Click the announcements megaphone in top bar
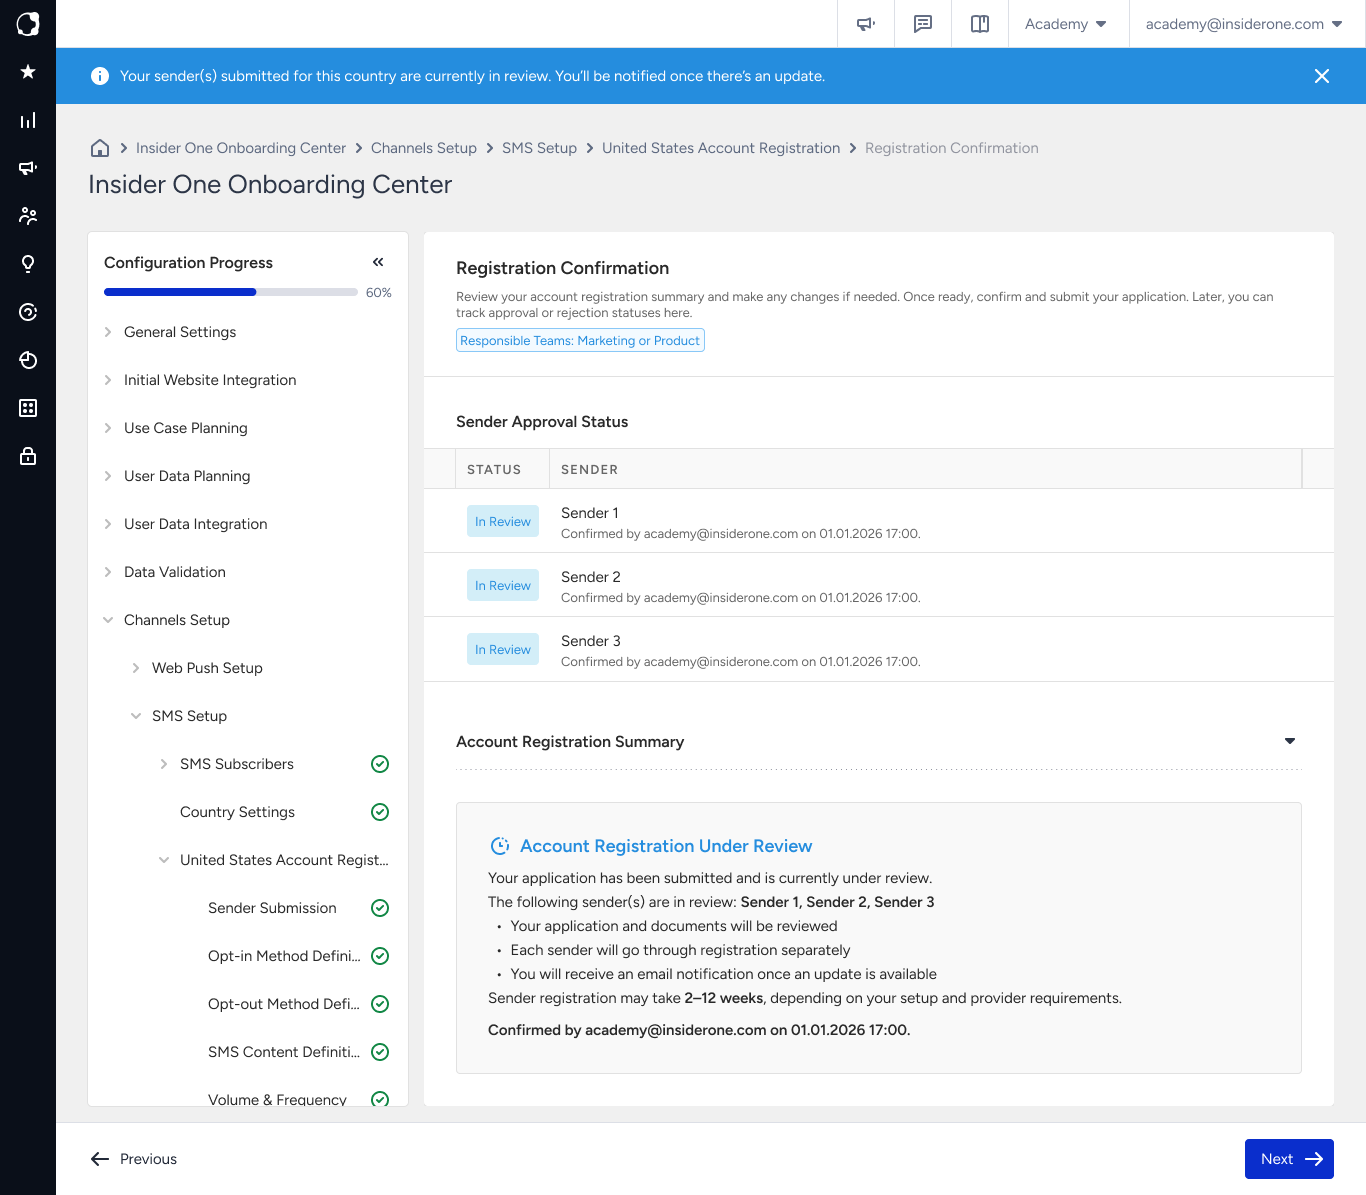 click(866, 24)
